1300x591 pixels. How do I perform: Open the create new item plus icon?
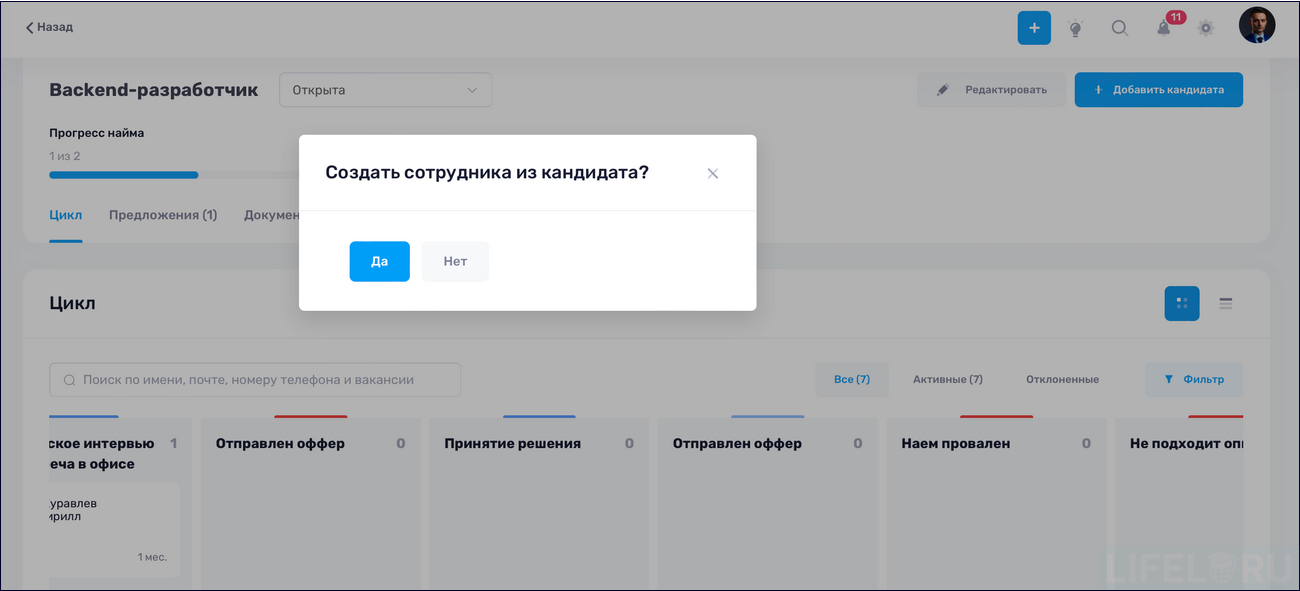coord(1034,27)
